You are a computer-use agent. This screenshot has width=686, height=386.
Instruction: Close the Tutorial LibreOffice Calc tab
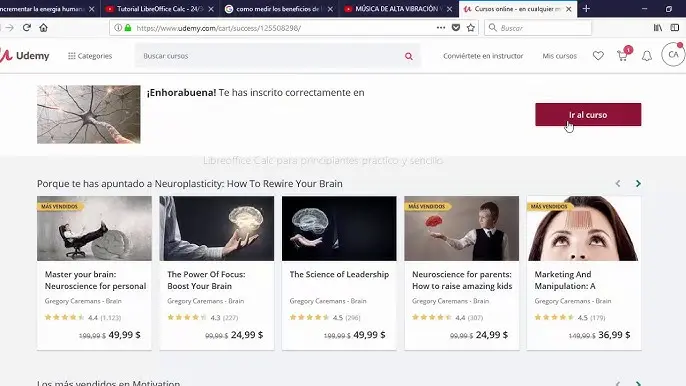tap(211, 9)
